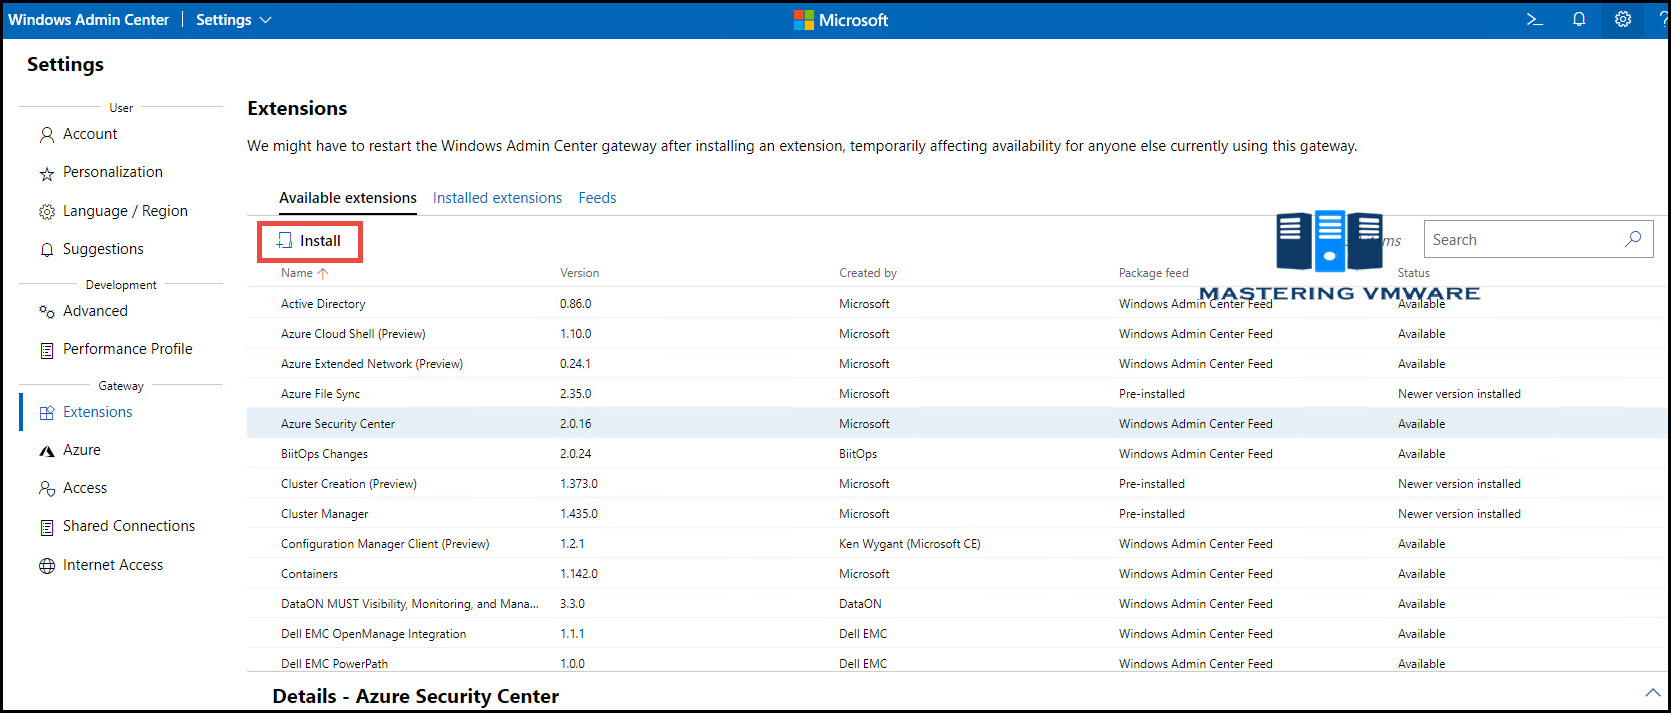Open Personalization settings page

click(113, 172)
